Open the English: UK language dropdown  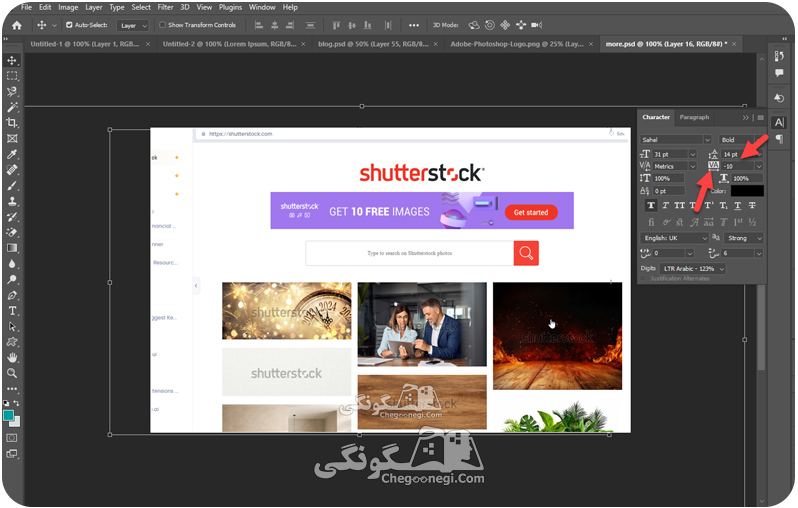click(674, 238)
